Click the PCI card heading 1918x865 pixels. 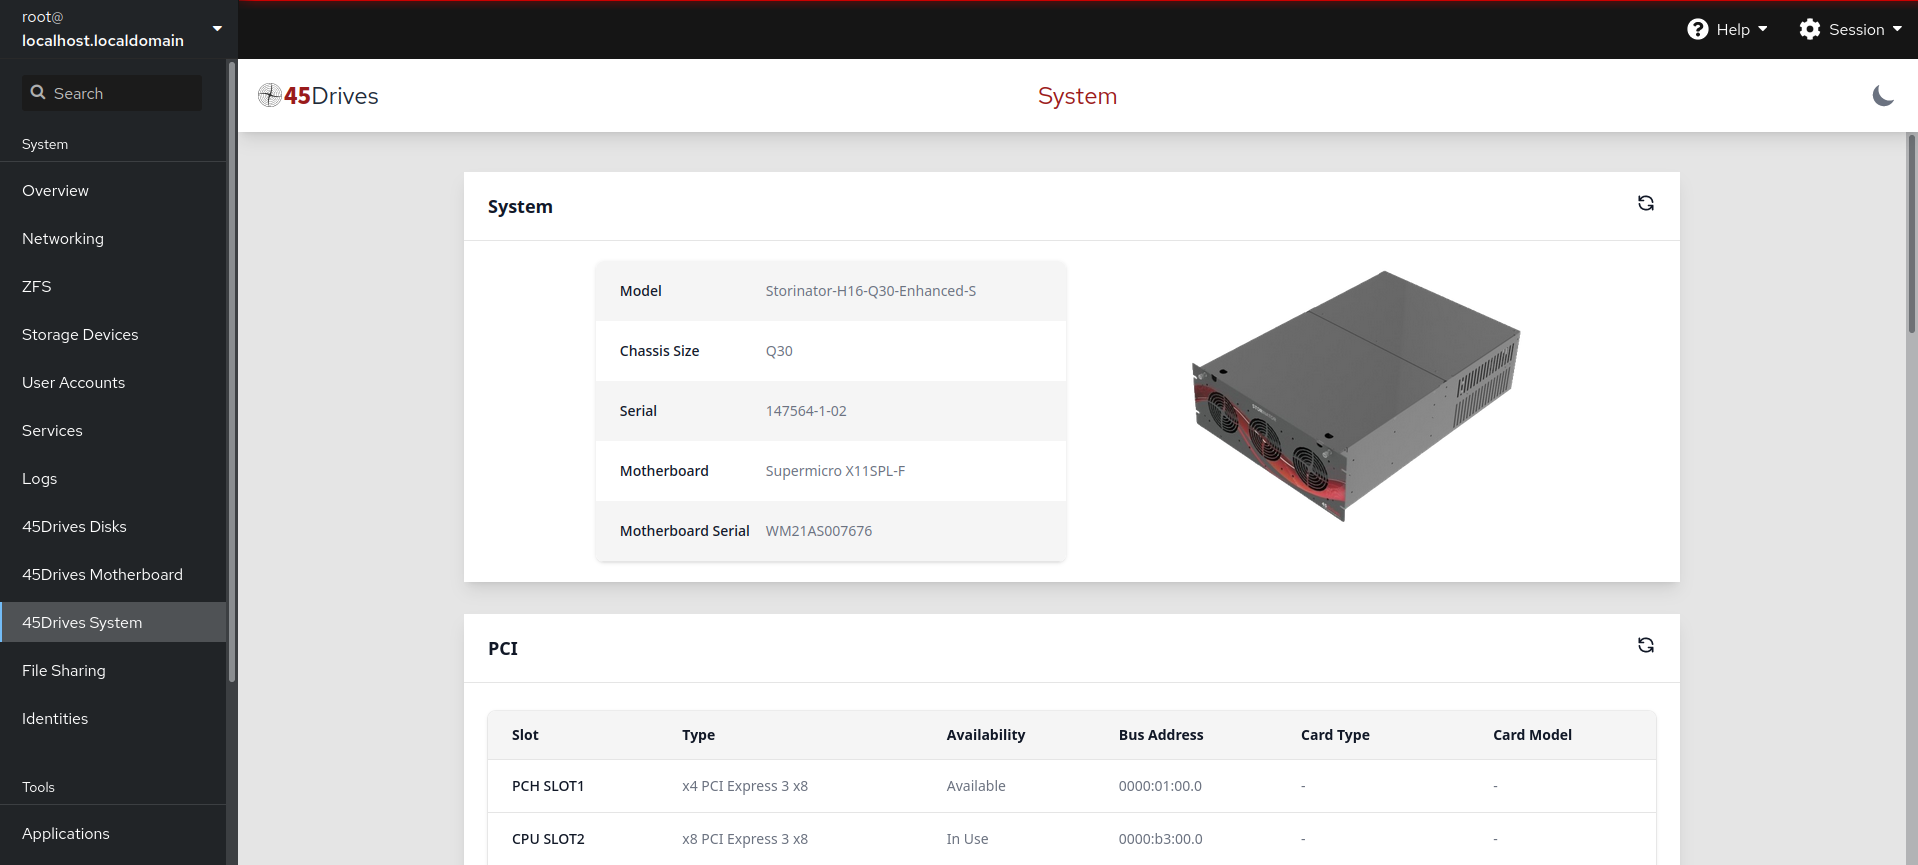tap(503, 649)
